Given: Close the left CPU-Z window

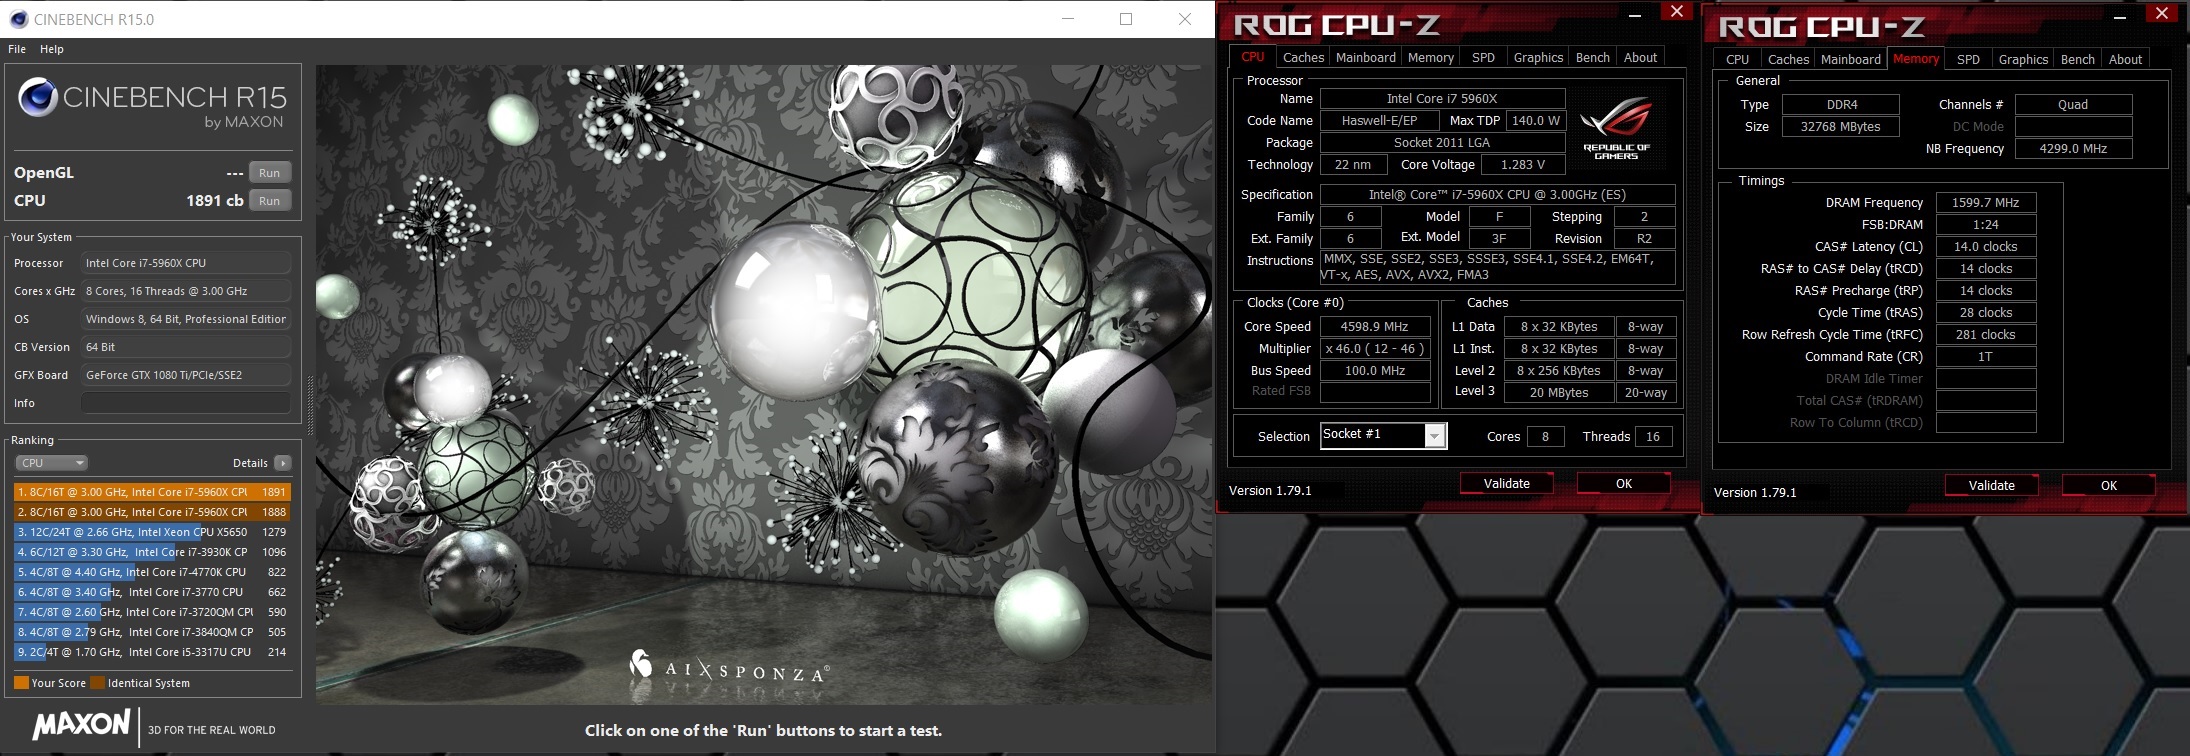Looking at the screenshot, I should (x=1676, y=12).
